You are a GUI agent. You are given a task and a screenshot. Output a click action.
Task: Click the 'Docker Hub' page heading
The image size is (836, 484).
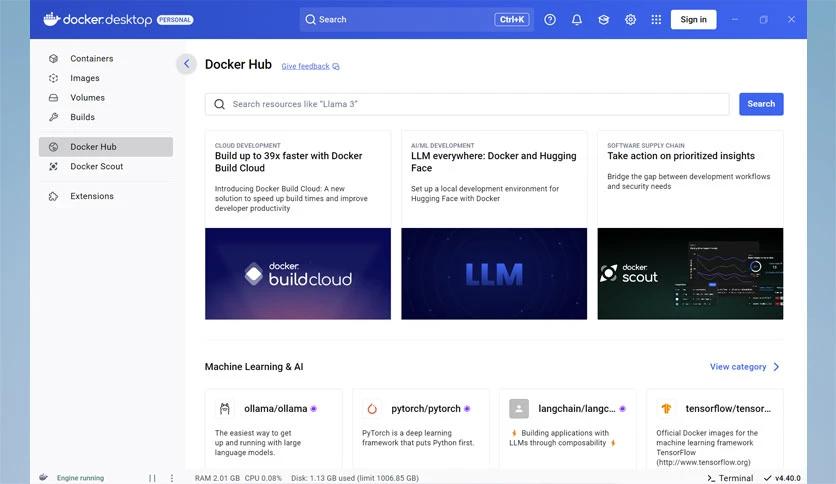point(238,64)
